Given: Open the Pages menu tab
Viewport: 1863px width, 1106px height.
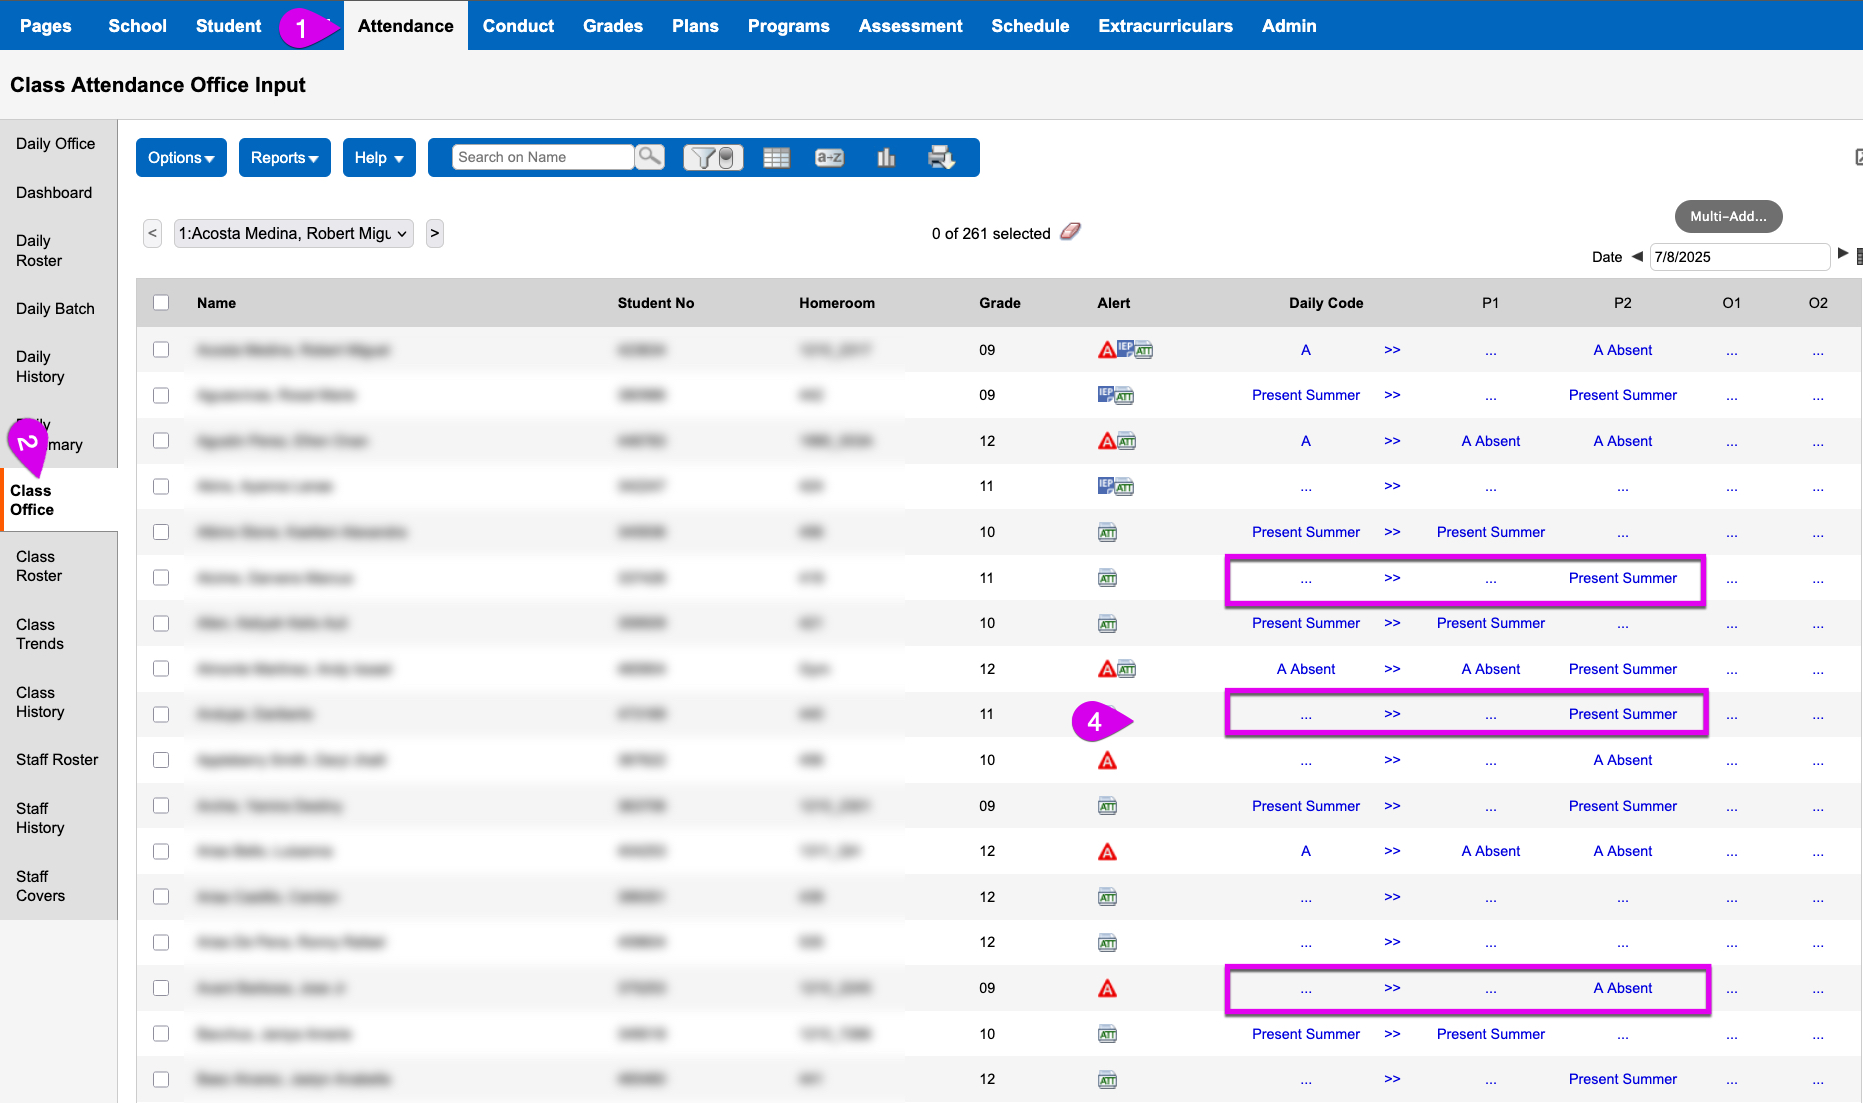Looking at the screenshot, I should click(x=45, y=26).
